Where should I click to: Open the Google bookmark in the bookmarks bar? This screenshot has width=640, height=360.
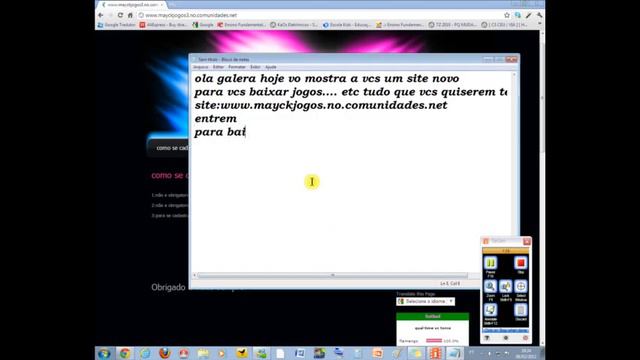tap(203, 25)
